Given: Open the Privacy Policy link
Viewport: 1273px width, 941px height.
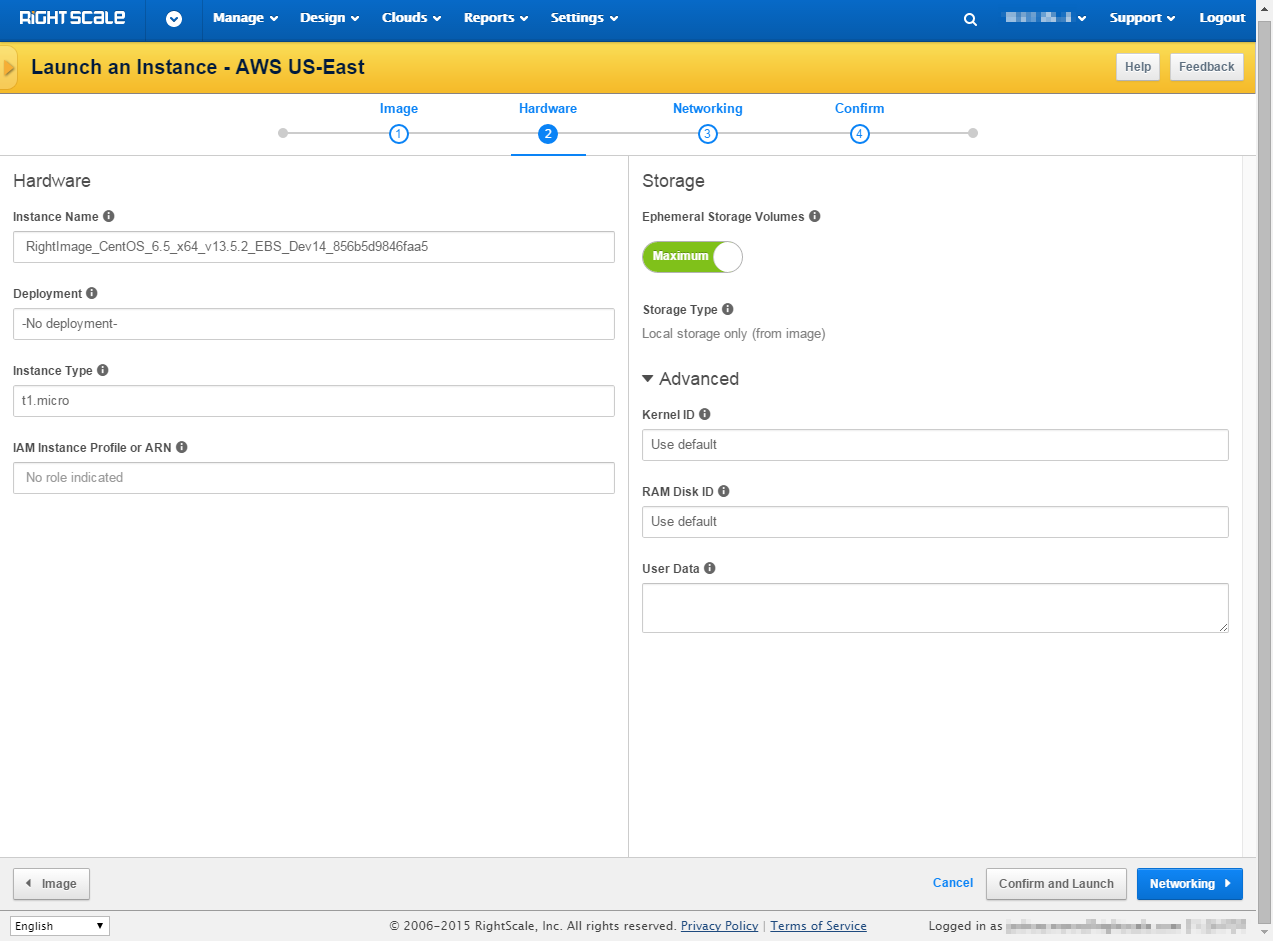Looking at the screenshot, I should 720,926.
